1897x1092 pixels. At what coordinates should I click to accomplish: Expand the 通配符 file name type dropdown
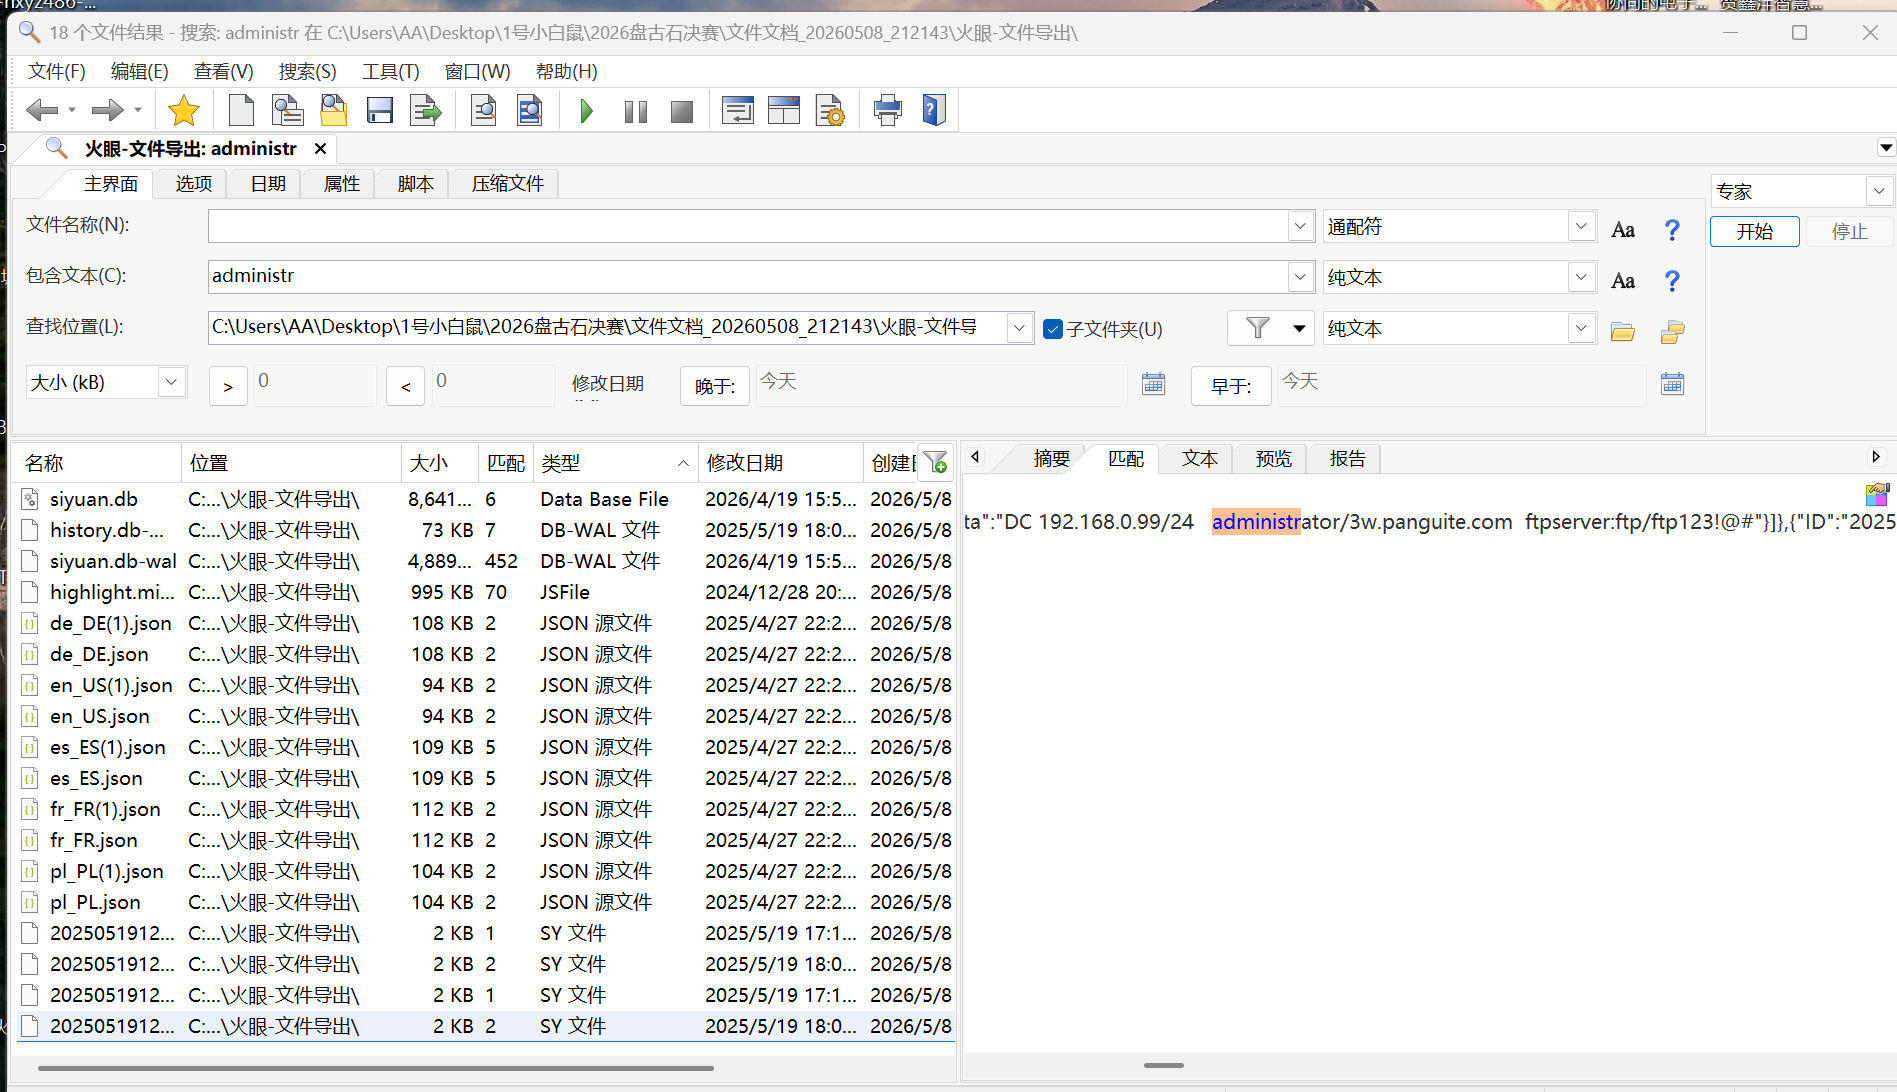[x=1581, y=226]
